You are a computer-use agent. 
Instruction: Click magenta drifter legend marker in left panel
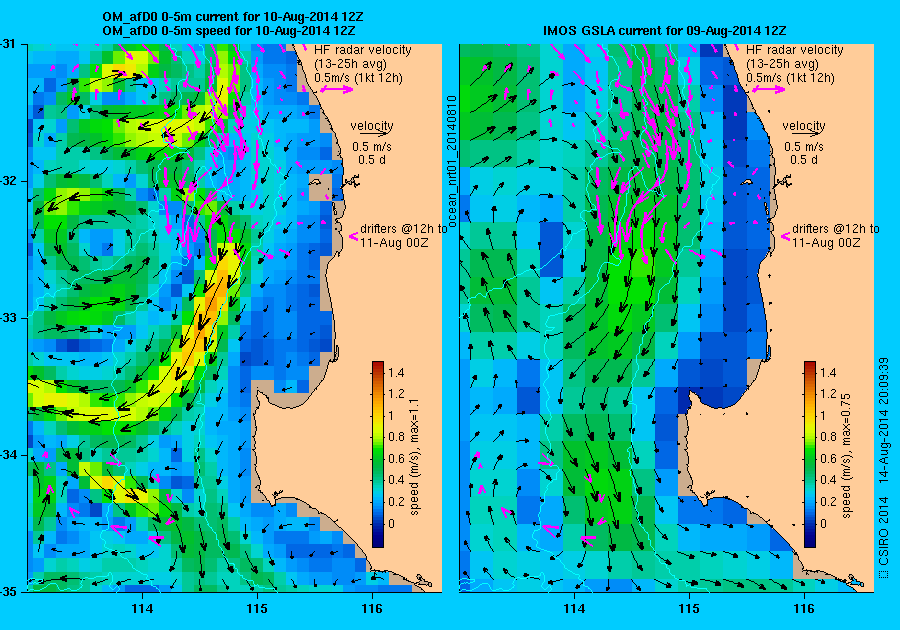(x=354, y=236)
